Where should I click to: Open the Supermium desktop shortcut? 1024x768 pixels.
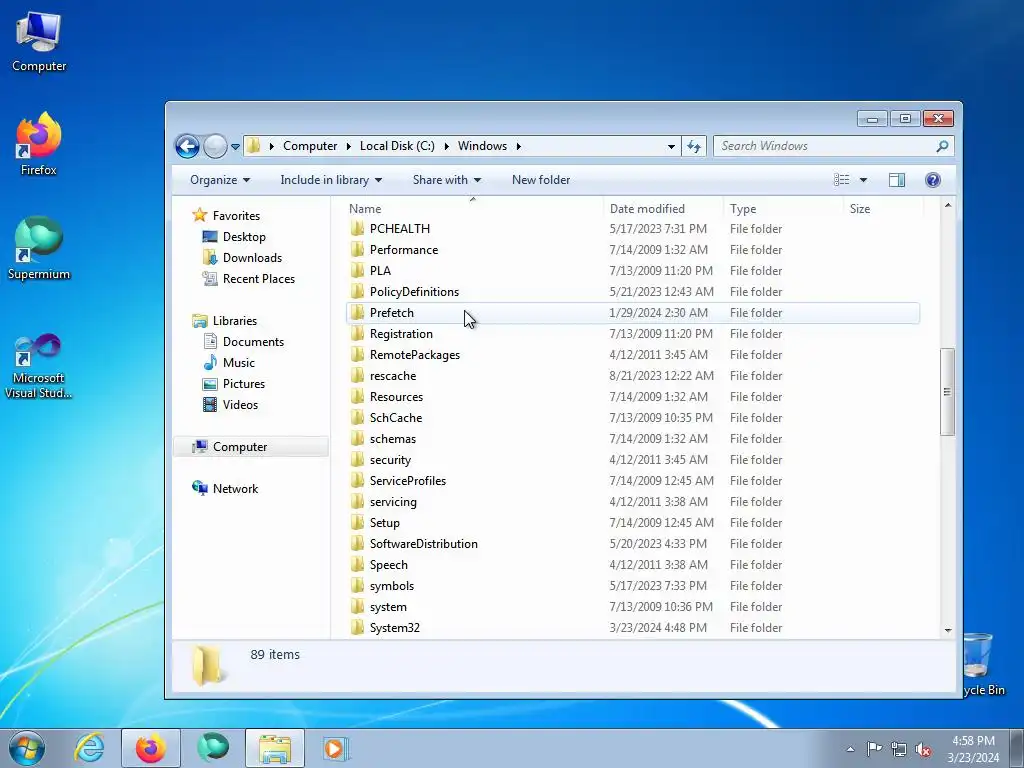click(x=39, y=248)
